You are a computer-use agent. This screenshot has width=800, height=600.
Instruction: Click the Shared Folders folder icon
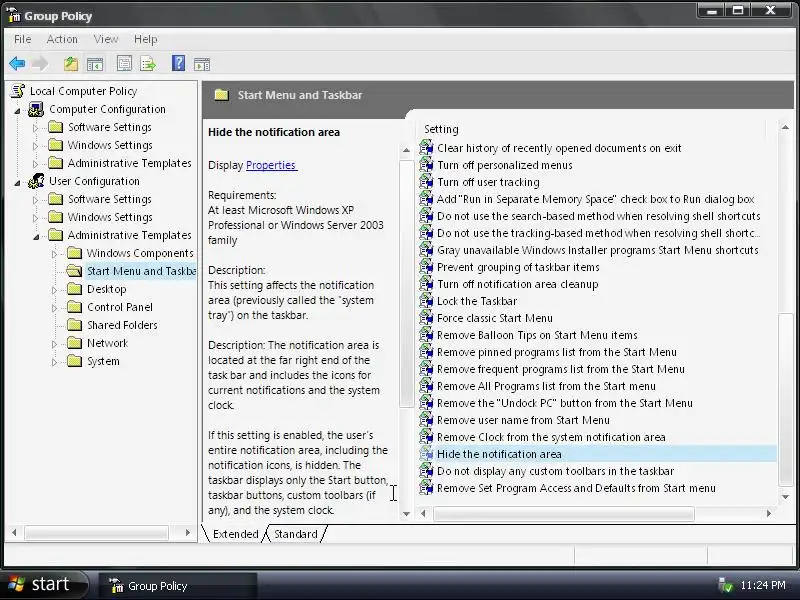pyautogui.click(x=74, y=325)
